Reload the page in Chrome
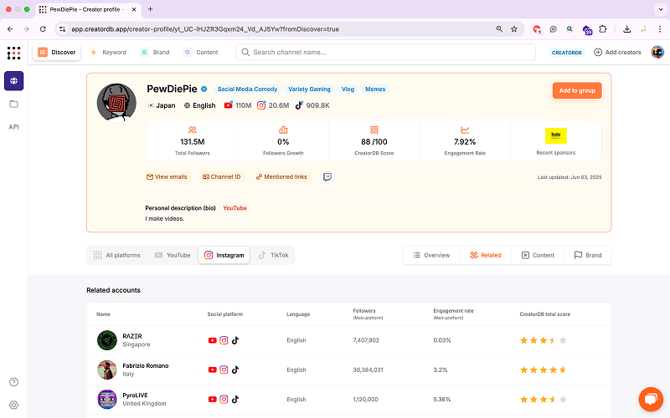Screen dimensions: 670x418 pos(43,29)
